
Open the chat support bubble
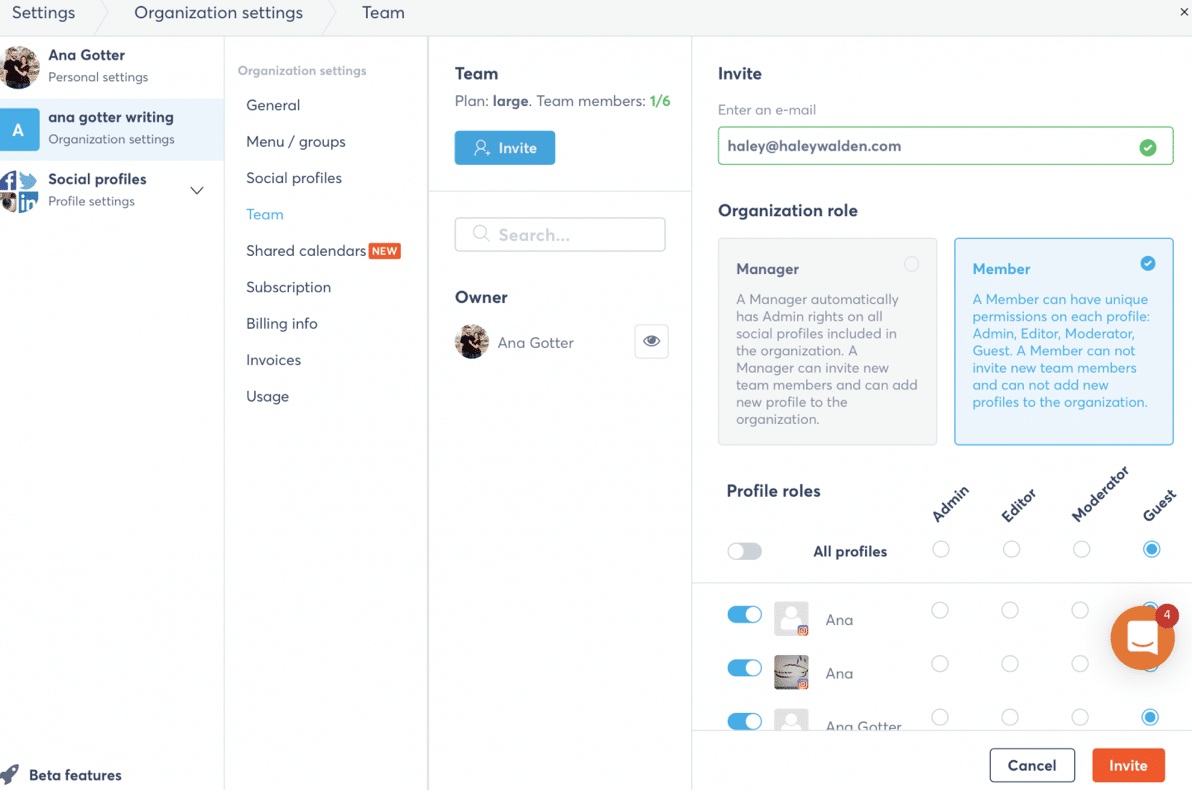click(1142, 638)
